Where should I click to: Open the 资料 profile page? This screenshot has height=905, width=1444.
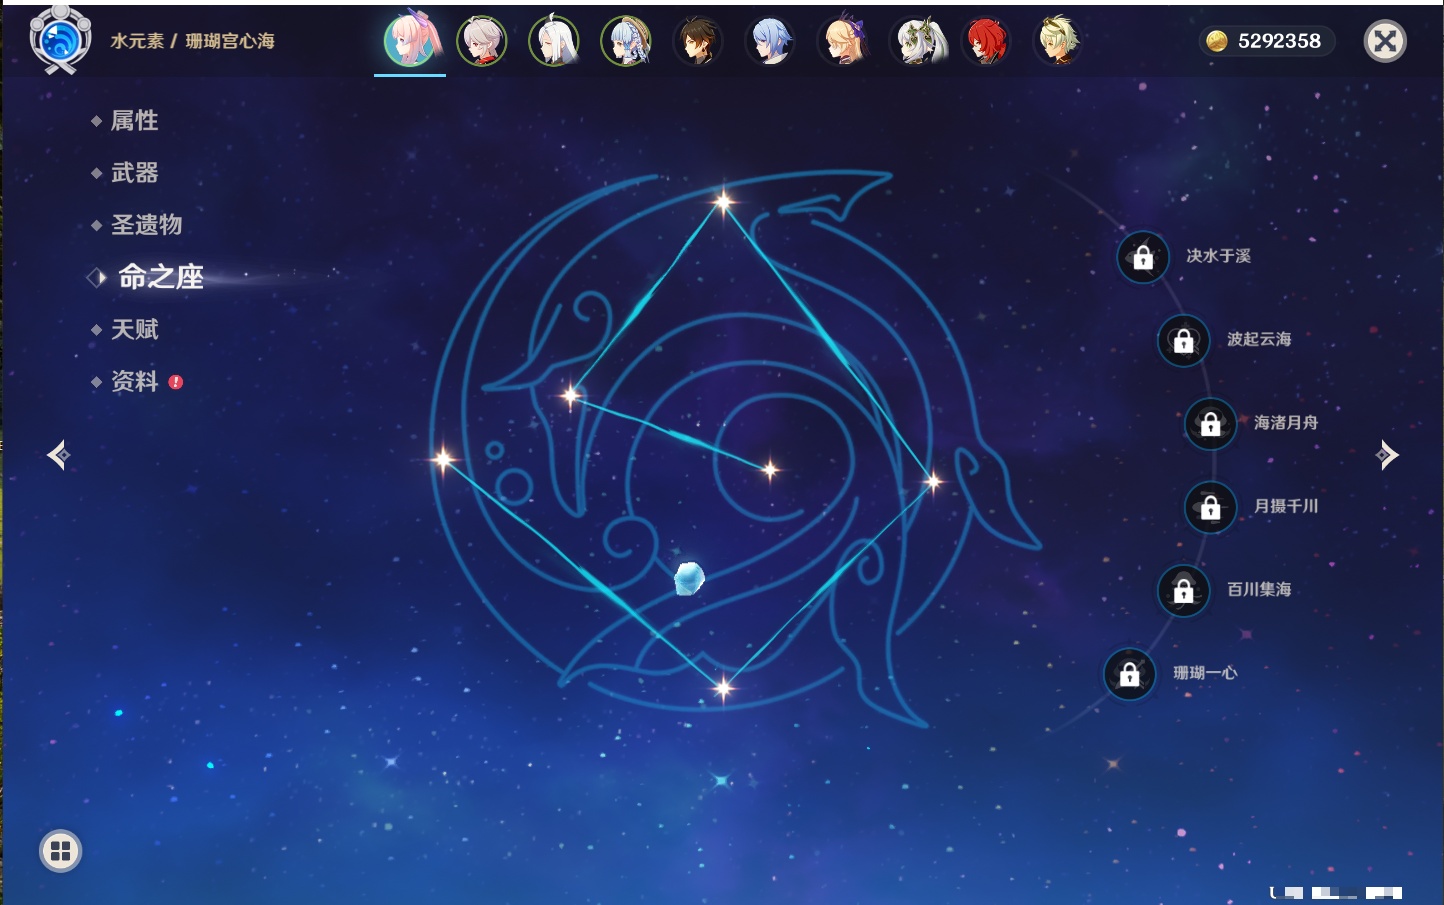134,381
